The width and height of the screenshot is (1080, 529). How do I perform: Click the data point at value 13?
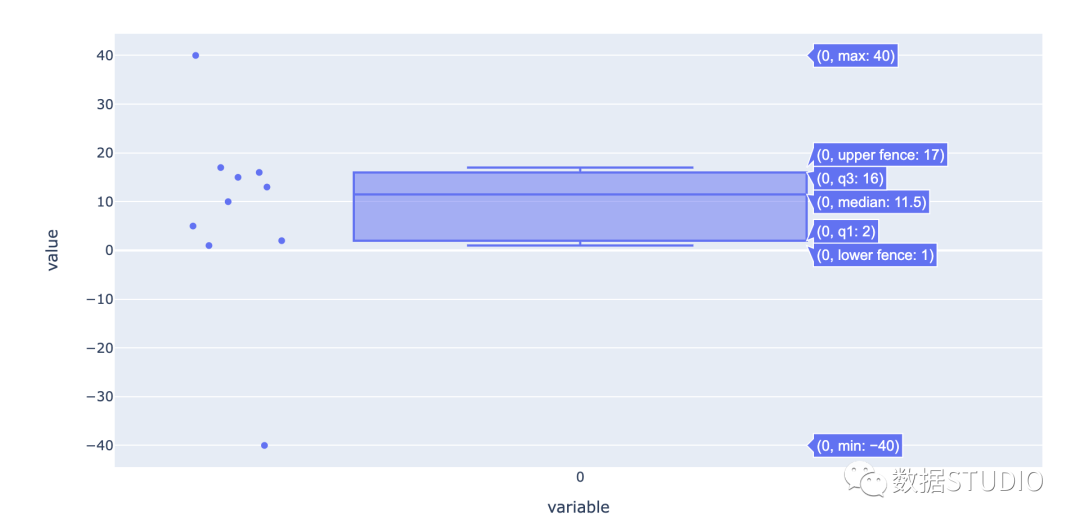point(267,187)
